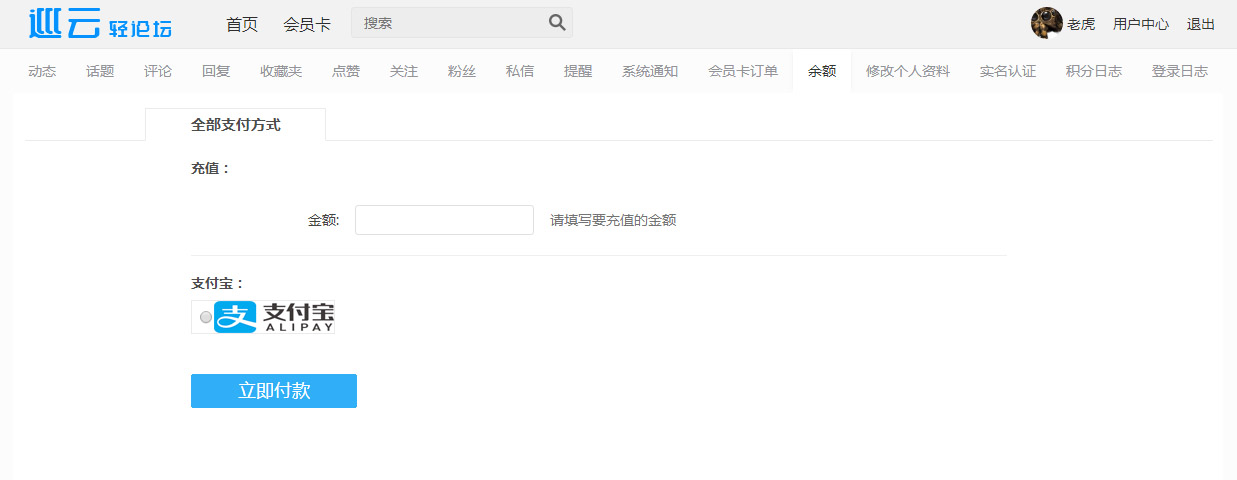This screenshot has height=480, width=1237.
Task: Switch to the 动态 tab
Action: coord(42,71)
